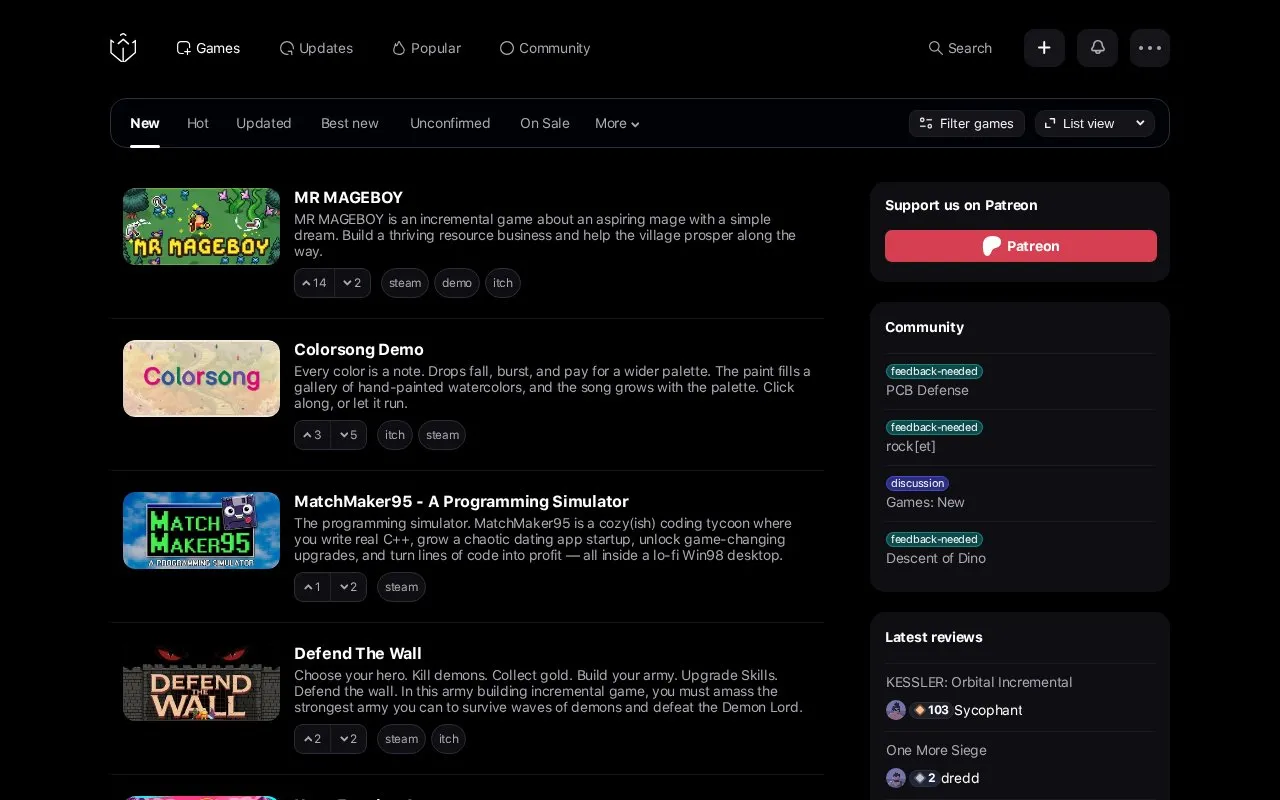Viewport: 1280px width, 800px height.
Task: Upvote Colorsong Demo
Action: pyautogui.click(x=312, y=435)
